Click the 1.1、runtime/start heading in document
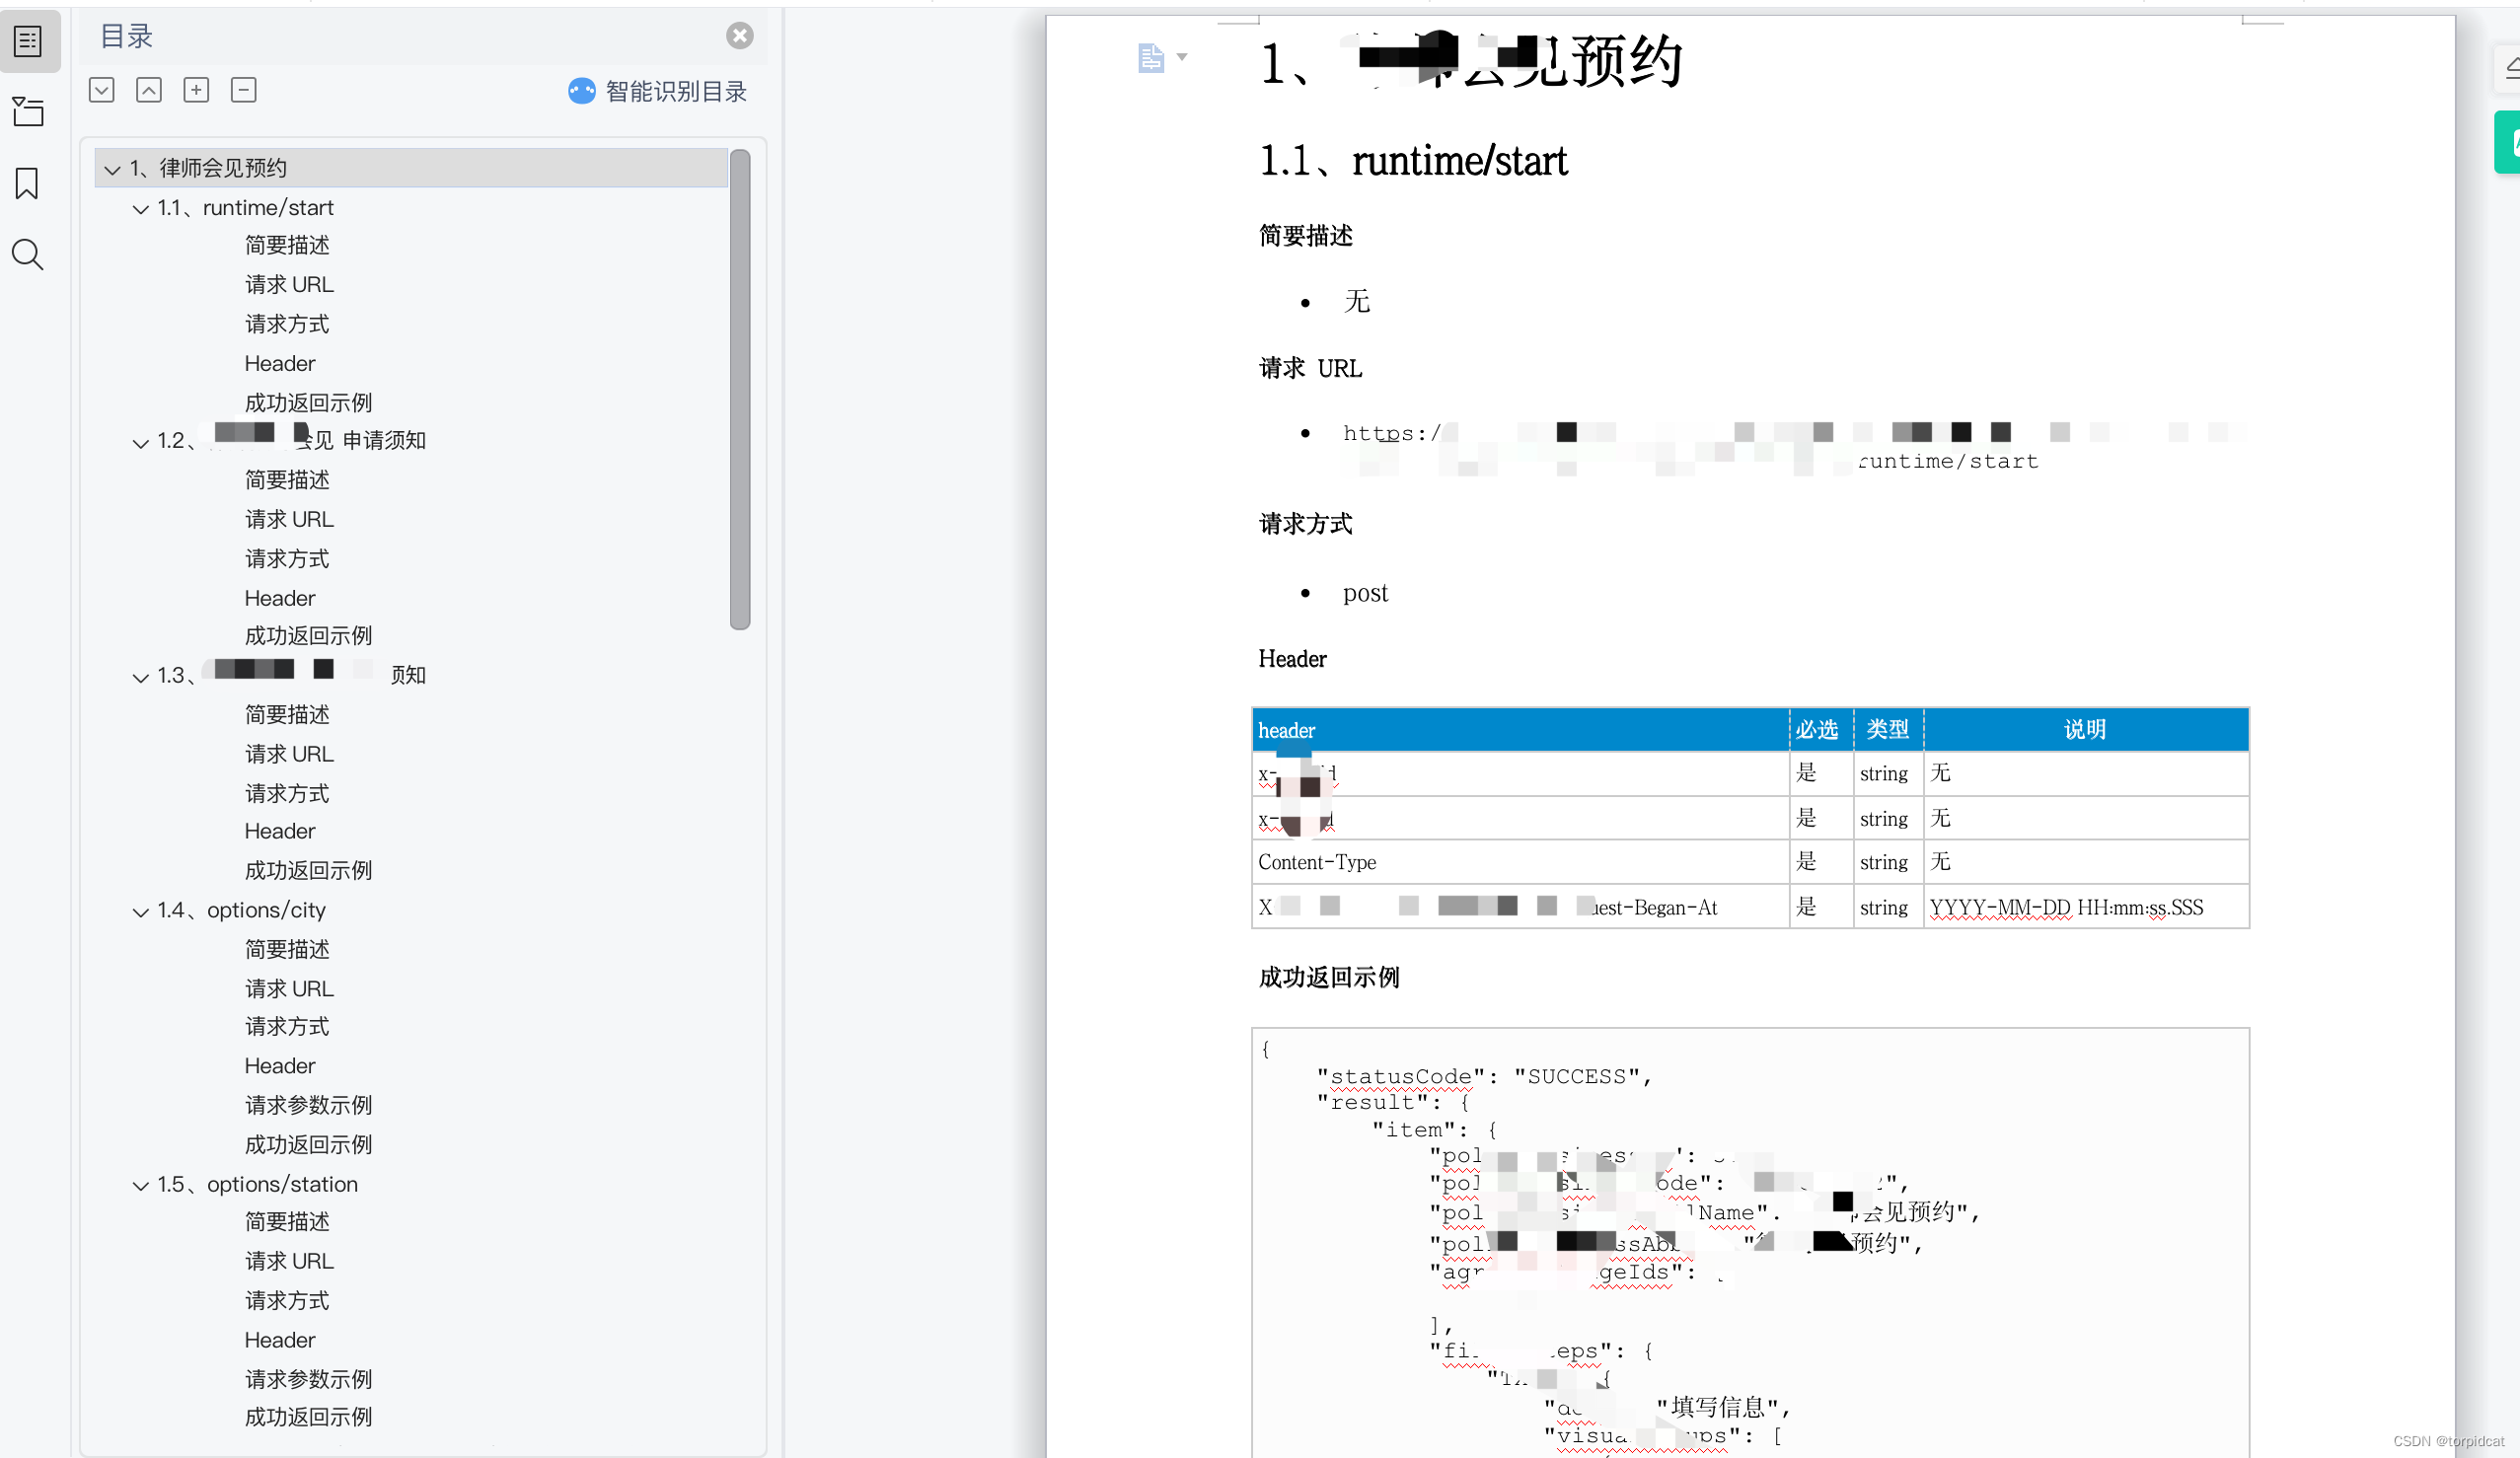Viewport: 2520px width, 1458px height. point(1412,161)
